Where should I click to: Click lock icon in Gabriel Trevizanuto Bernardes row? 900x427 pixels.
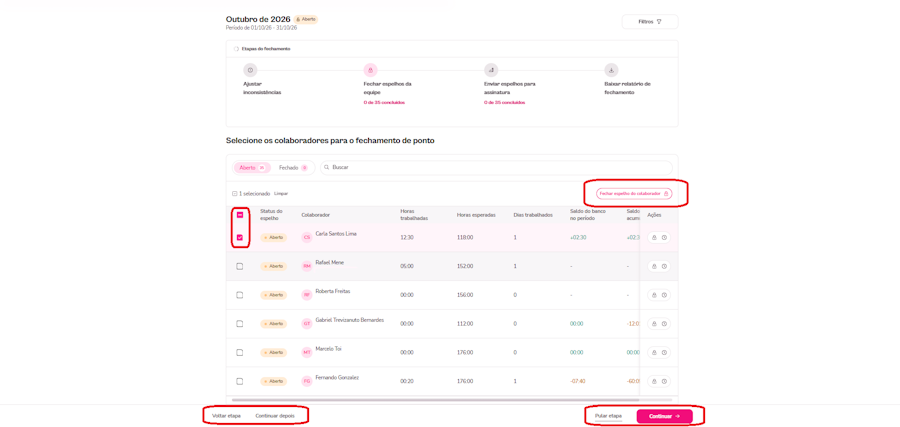[654, 324]
